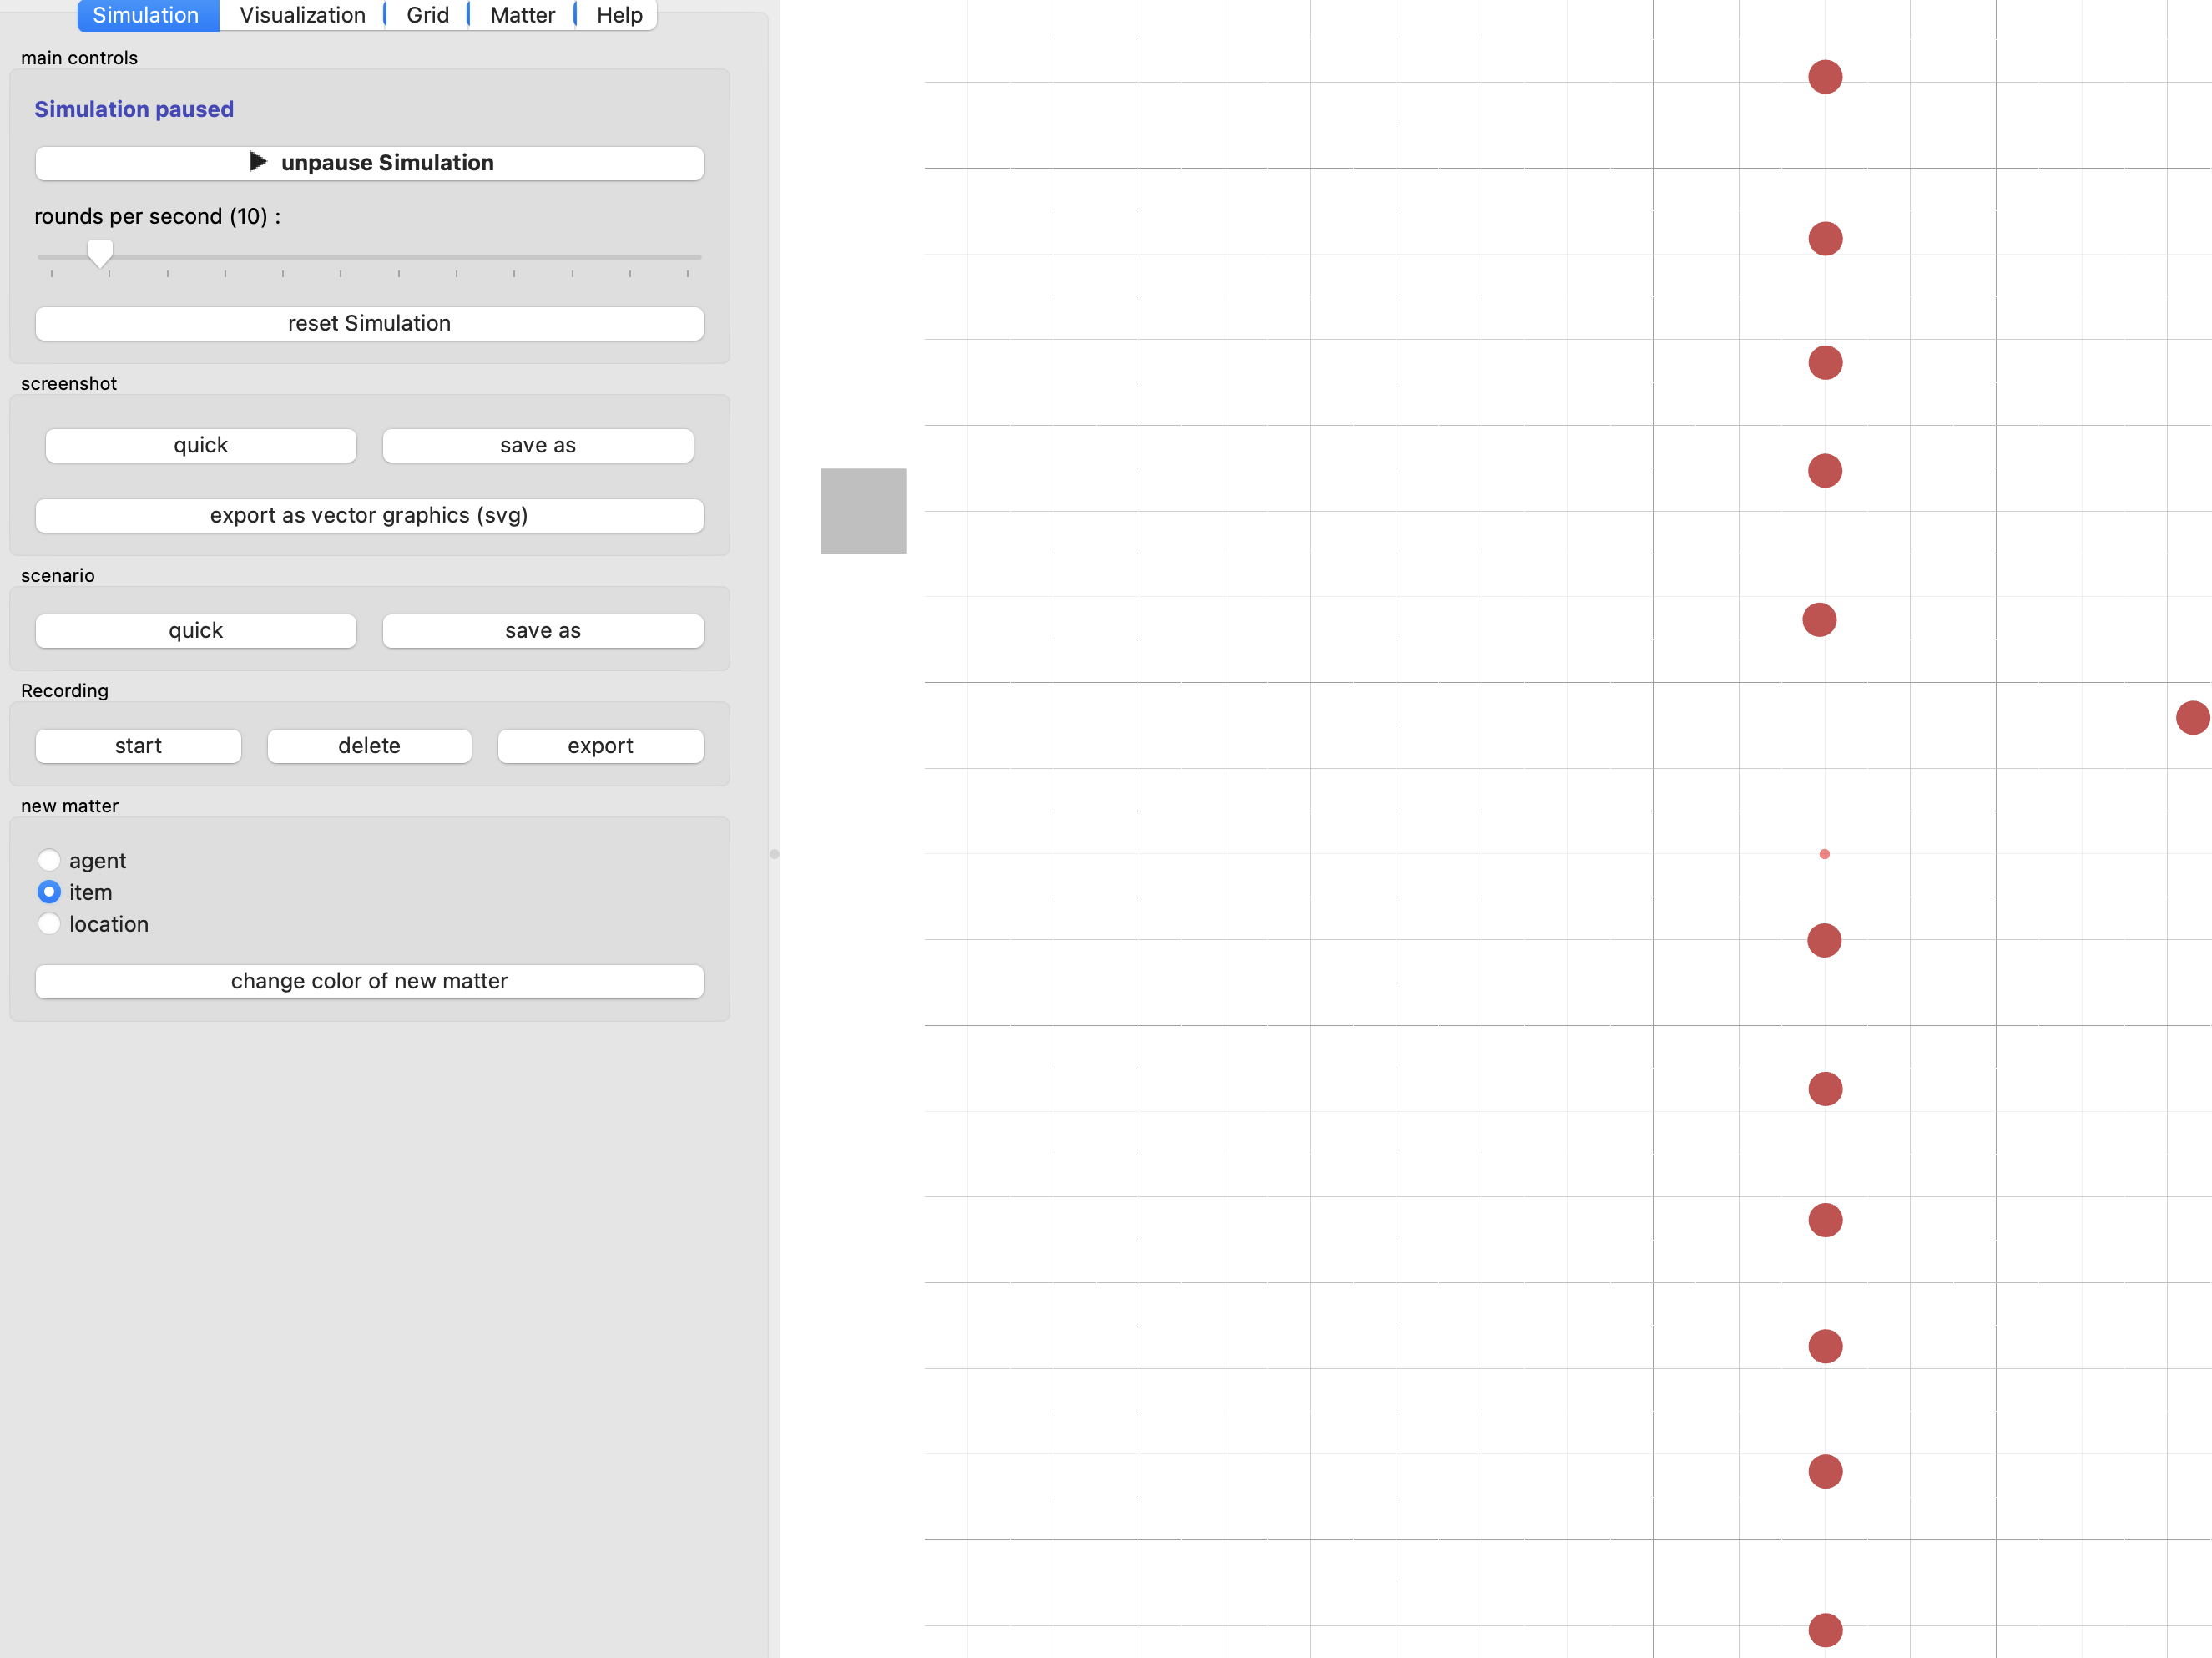This screenshot has height=1658, width=2212.
Task: Select the item radio button
Action: [x=49, y=892]
